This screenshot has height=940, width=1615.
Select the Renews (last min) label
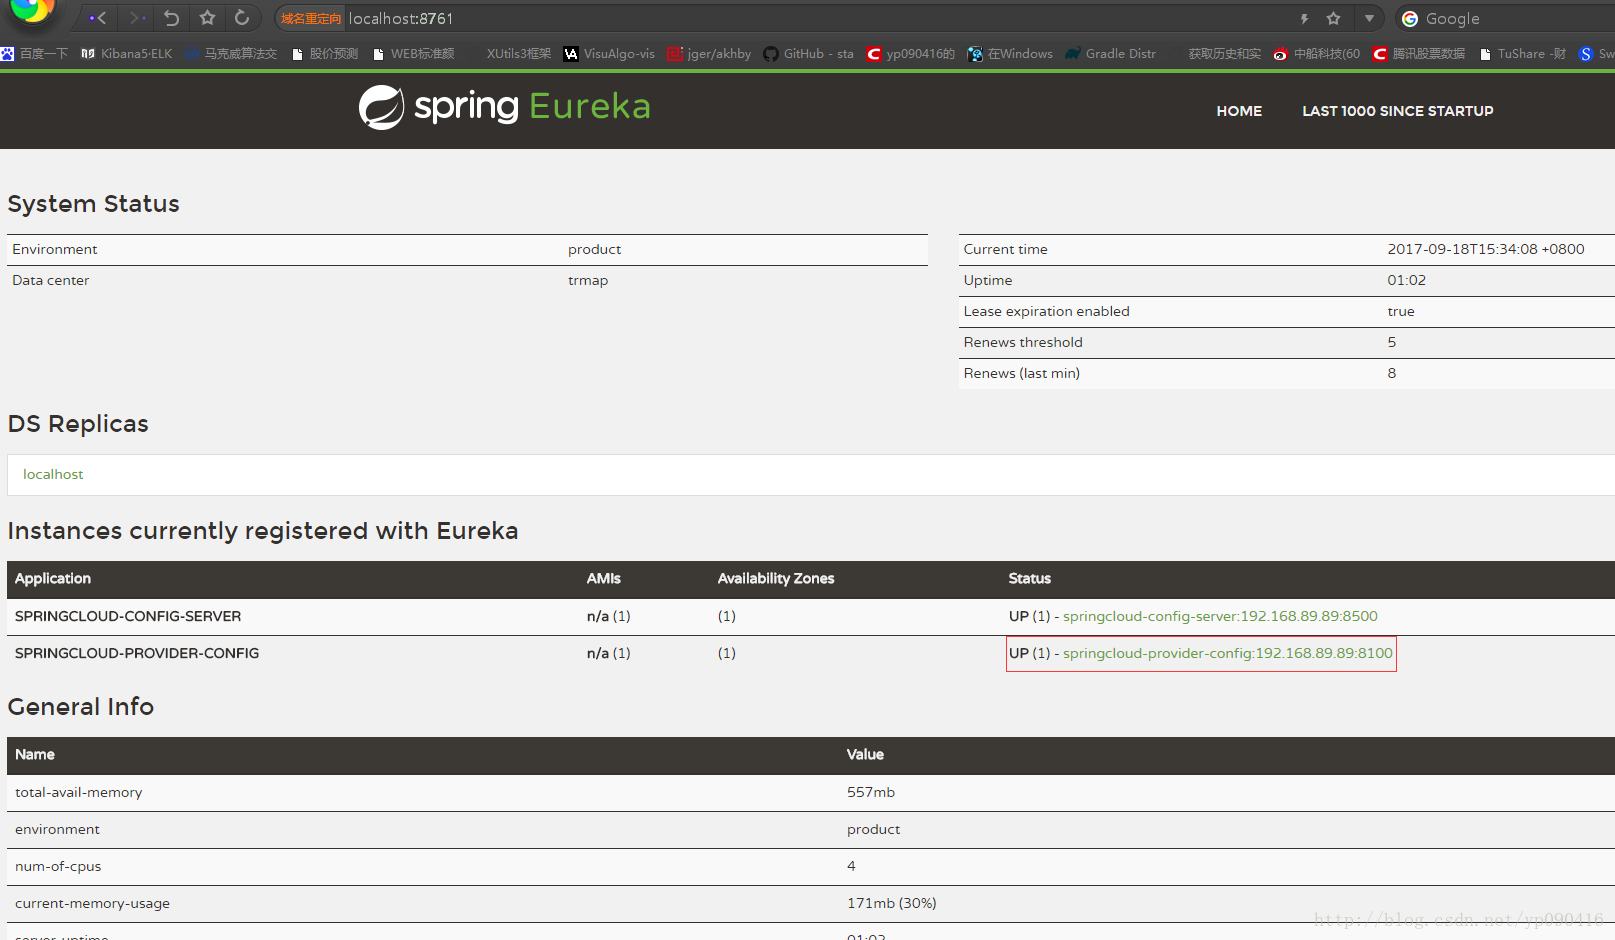pyautogui.click(x=1021, y=373)
